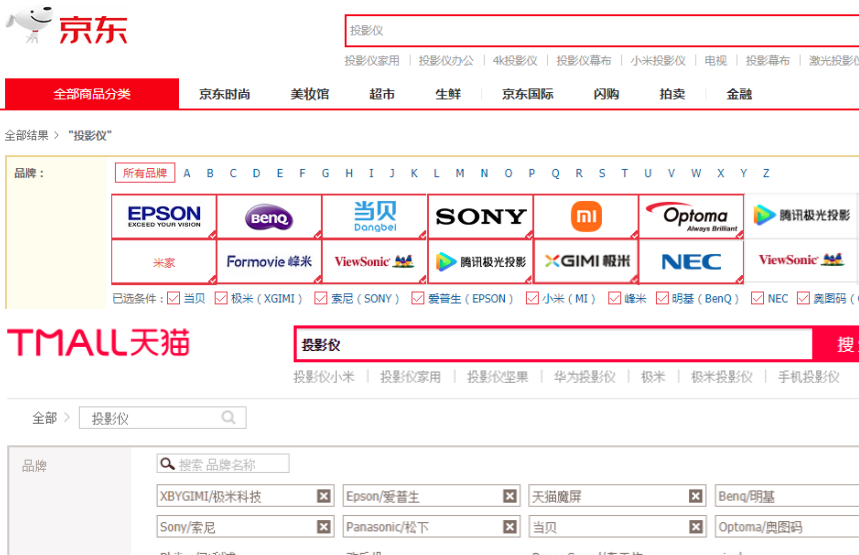Screen dimensions: 859x555
Task: Click JD suggestion 小米投影仪
Action: [658, 61]
